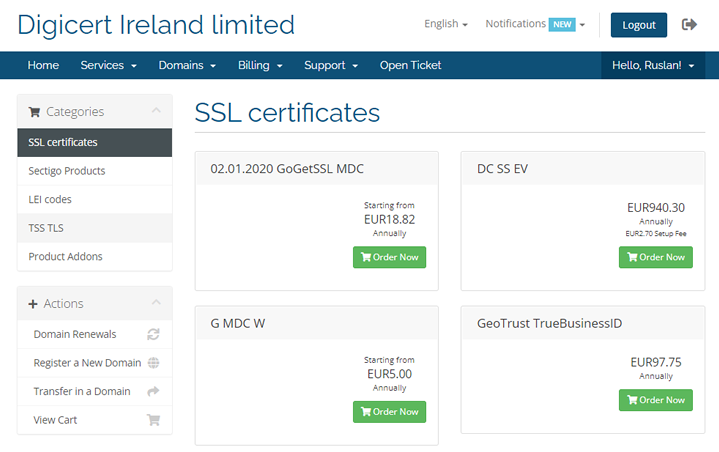Click the GeoTrust TrueBusinessID product title
The height and width of the screenshot is (452, 719).
click(549, 323)
